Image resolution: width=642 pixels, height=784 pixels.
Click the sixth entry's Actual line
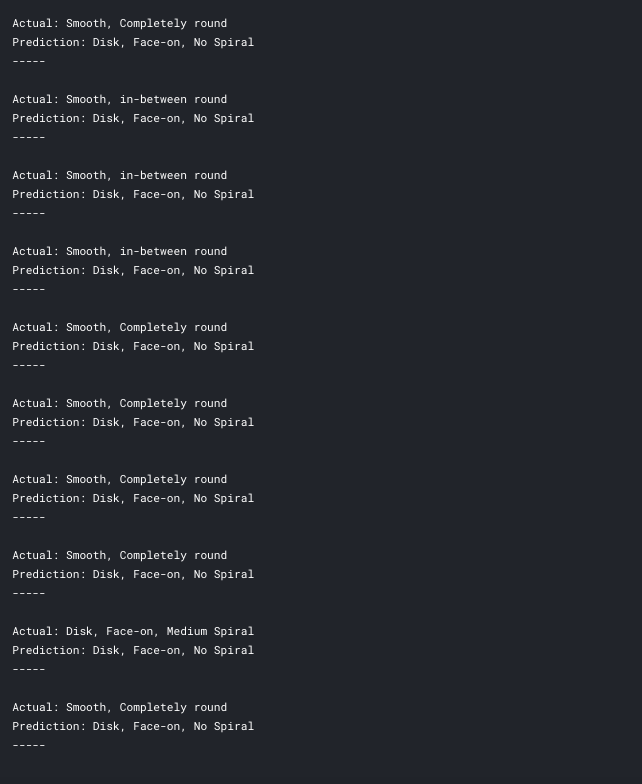[119, 403]
